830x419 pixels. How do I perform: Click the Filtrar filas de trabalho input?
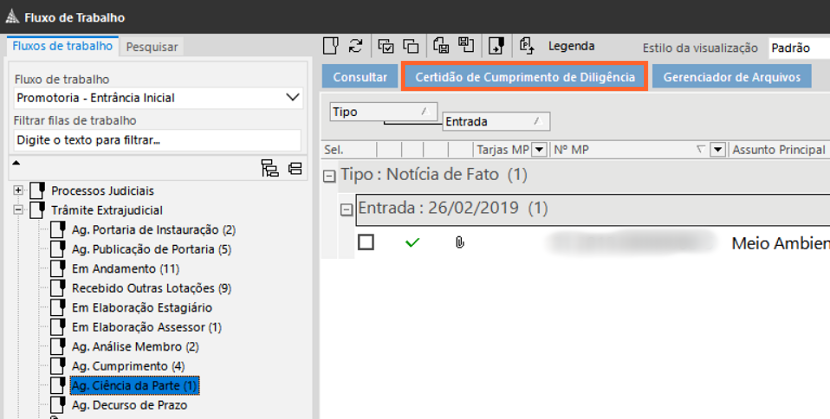(x=157, y=140)
